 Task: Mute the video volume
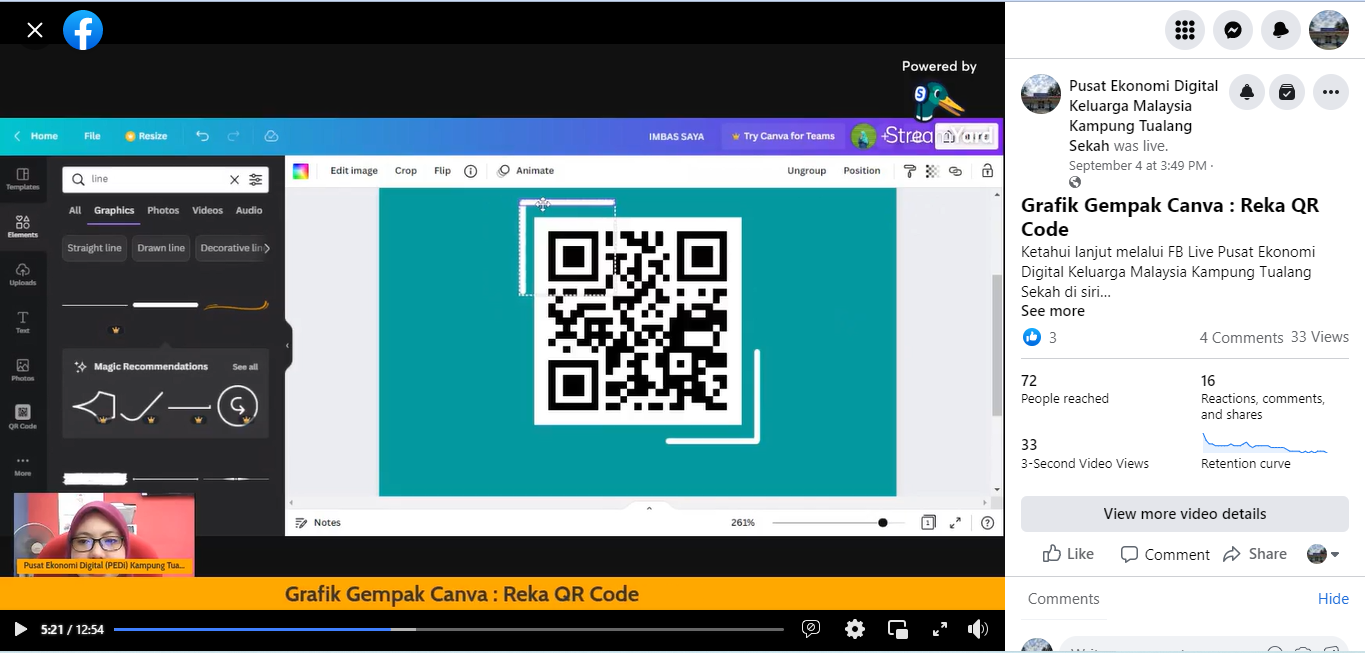(x=978, y=629)
